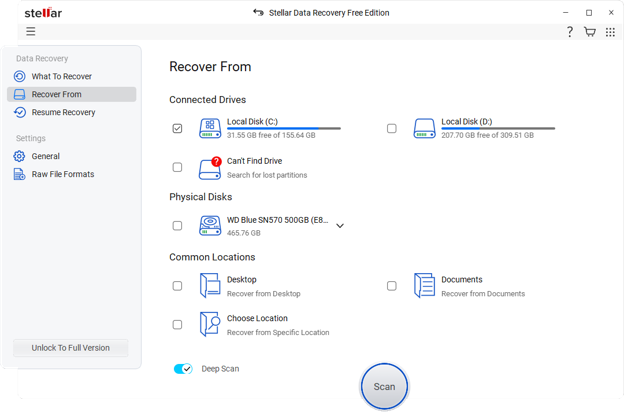Click 'Recover from Documents' text
The image size is (624, 412).
coord(483,294)
